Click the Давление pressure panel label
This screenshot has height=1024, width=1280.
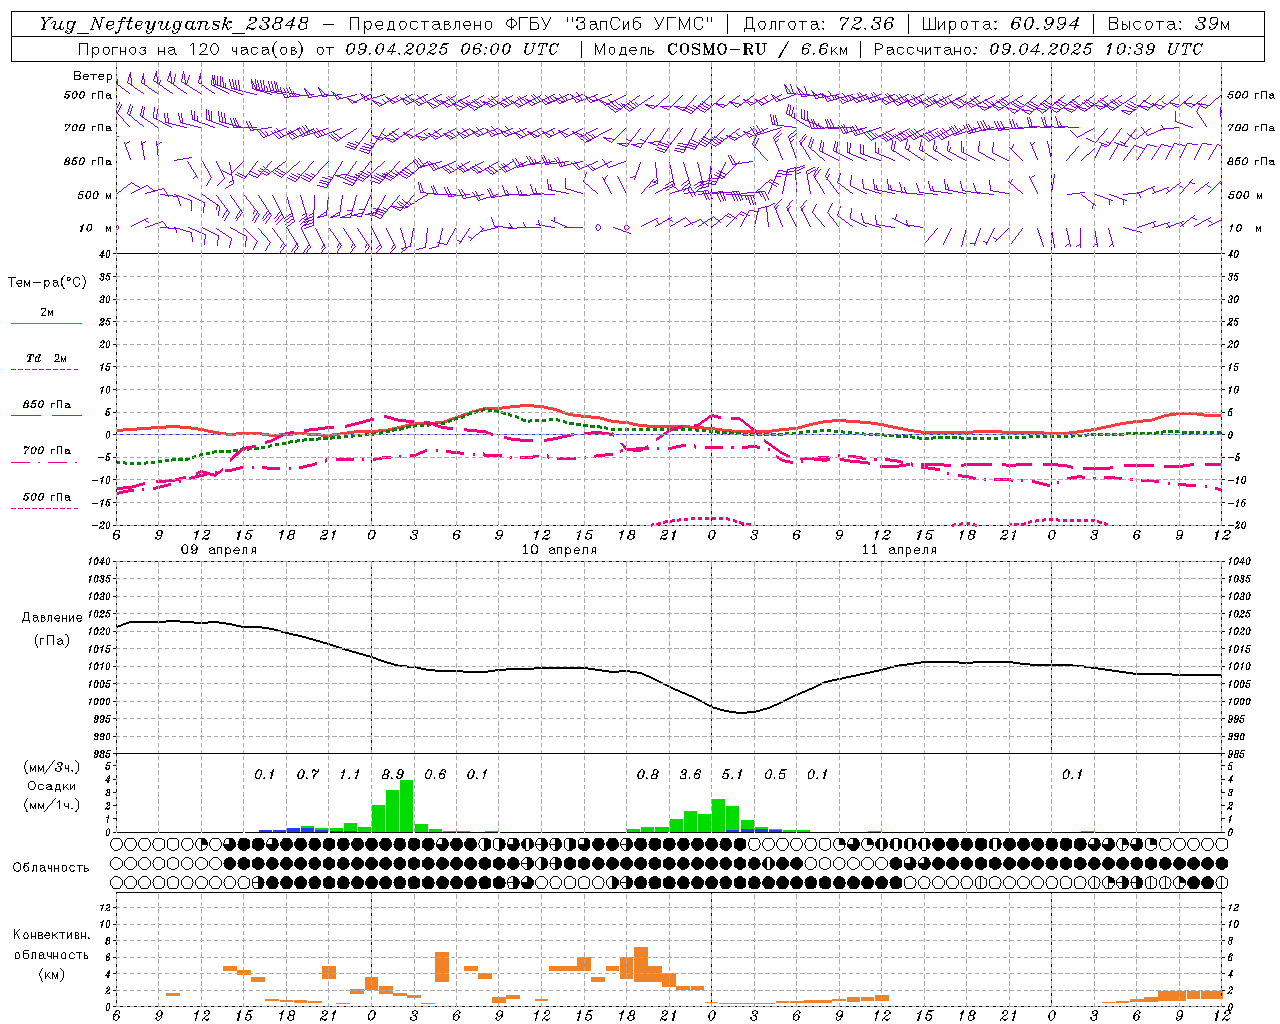coord(52,618)
